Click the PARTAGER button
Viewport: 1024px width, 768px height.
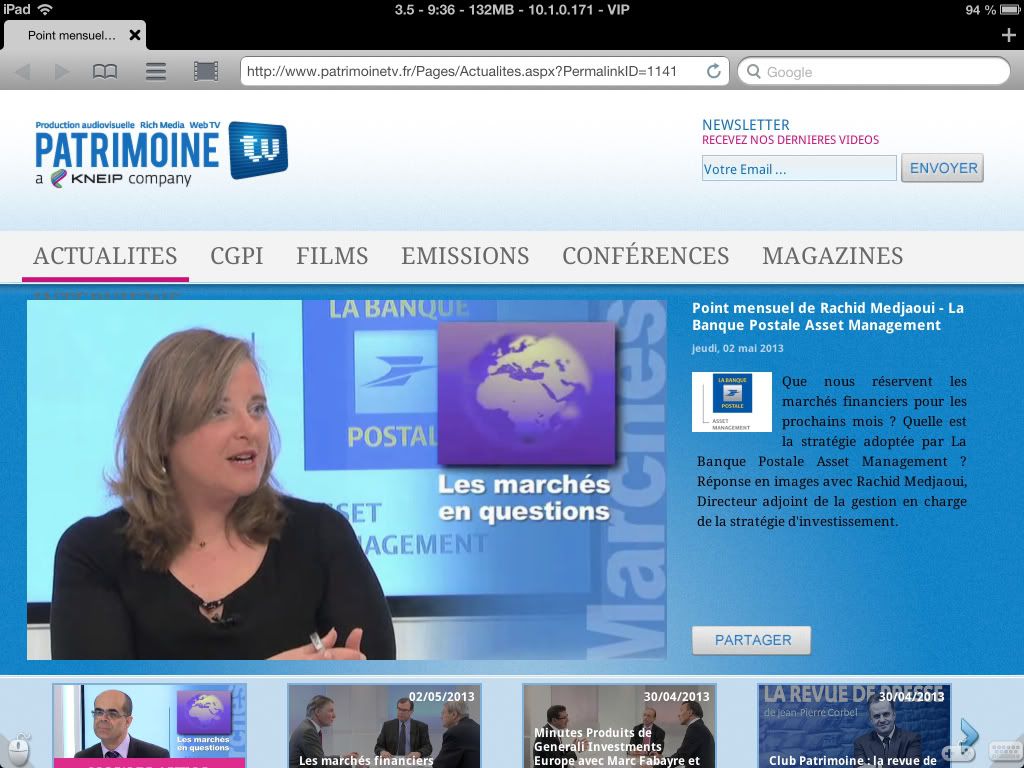click(752, 640)
